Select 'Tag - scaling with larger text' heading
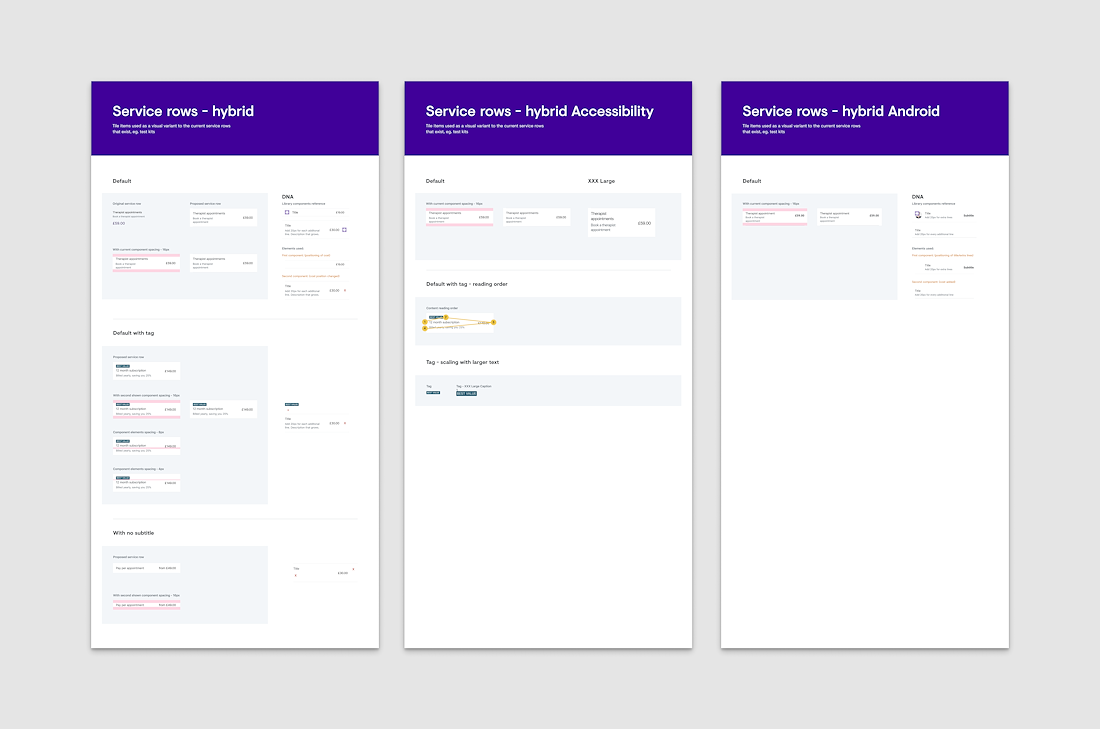 pyautogui.click(x=462, y=362)
